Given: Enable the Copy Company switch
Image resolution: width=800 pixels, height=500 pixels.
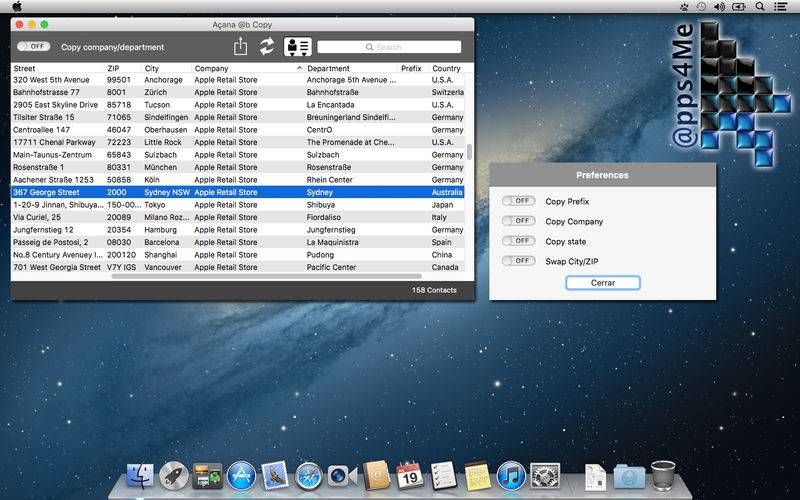Looking at the screenshot, I should coord(518,221).
